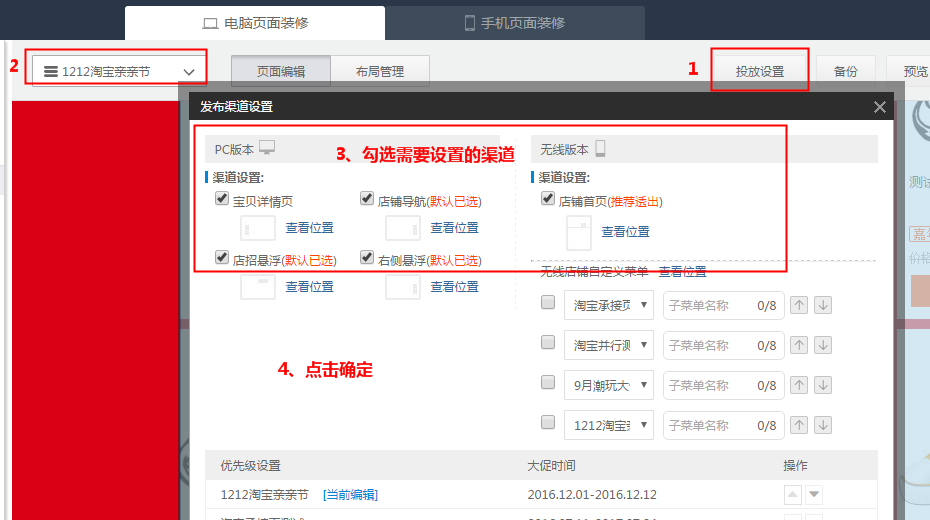Open the 1212淘宝亲亲节 page selector dropdown
The height and width of the screenshot is (520, 930).
[120, 71]
